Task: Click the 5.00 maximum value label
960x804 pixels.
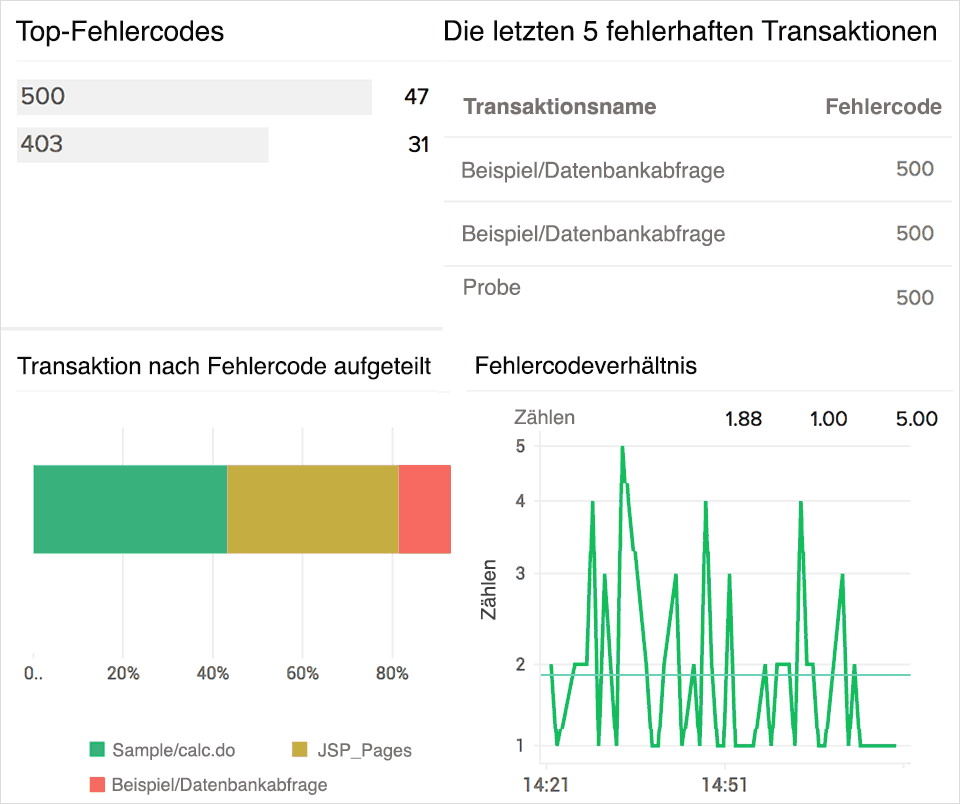Action: point(917,418)
